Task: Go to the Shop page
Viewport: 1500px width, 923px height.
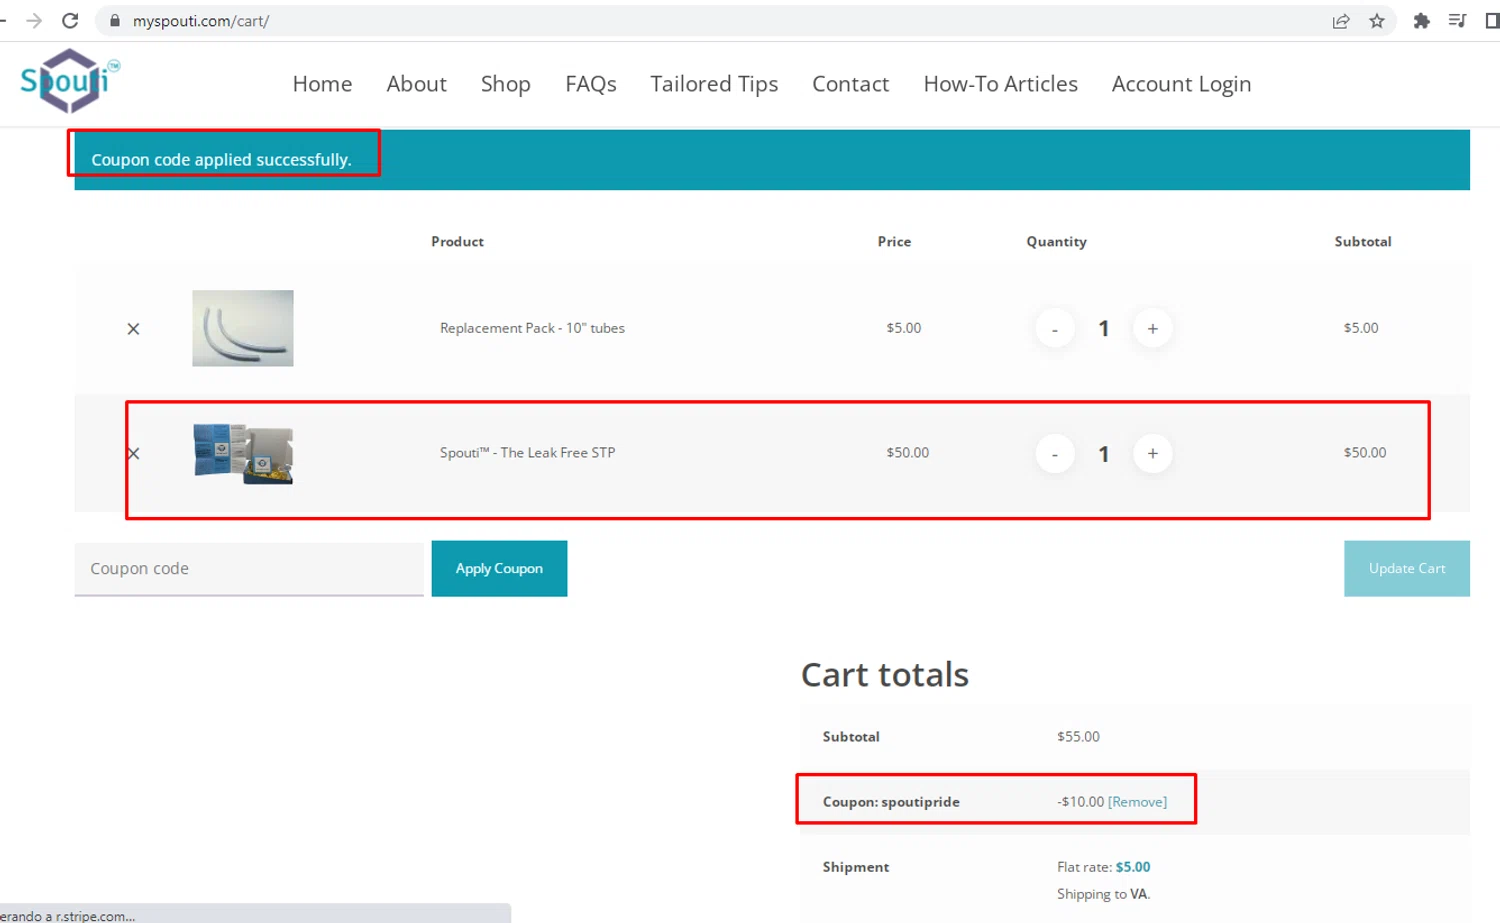Action: click(505, 84)
